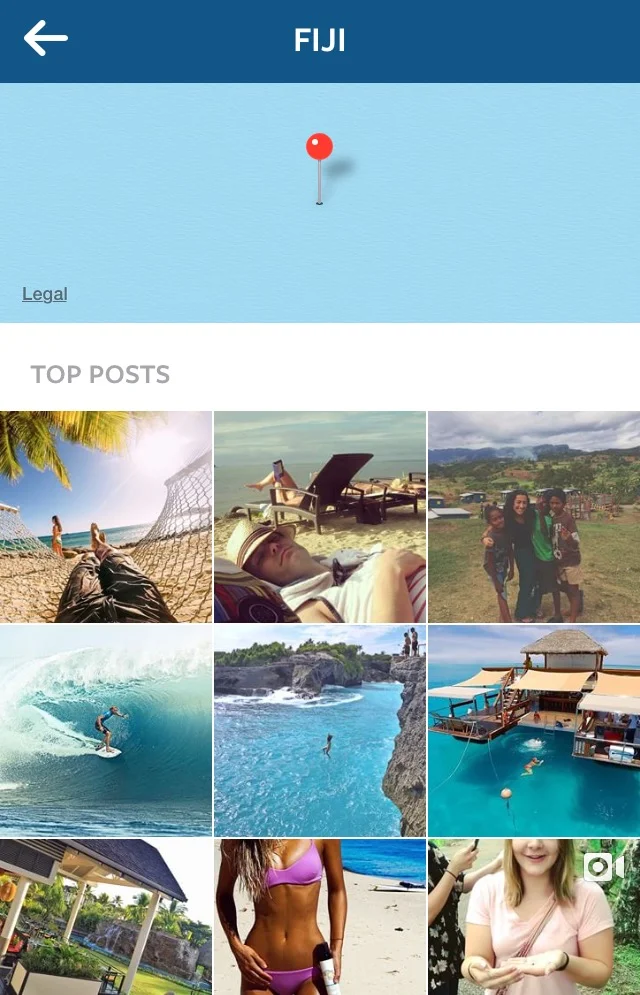Screen dimensions: 640x995
Task: Open the blonde woman video post
Action: pyautogui.click(x=534, y=917)
